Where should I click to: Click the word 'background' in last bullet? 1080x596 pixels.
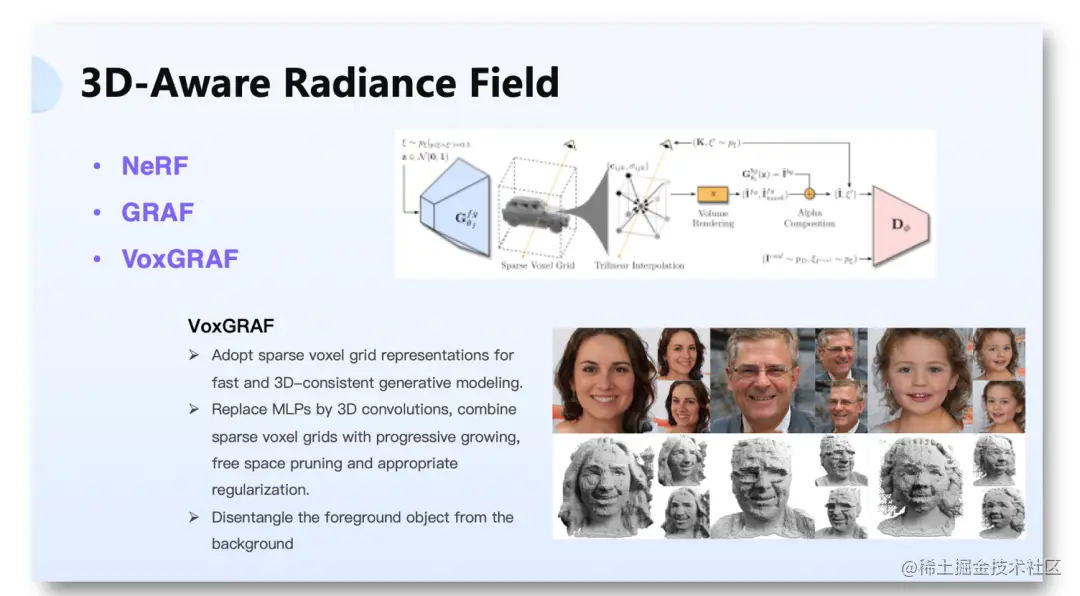(252, 544)
